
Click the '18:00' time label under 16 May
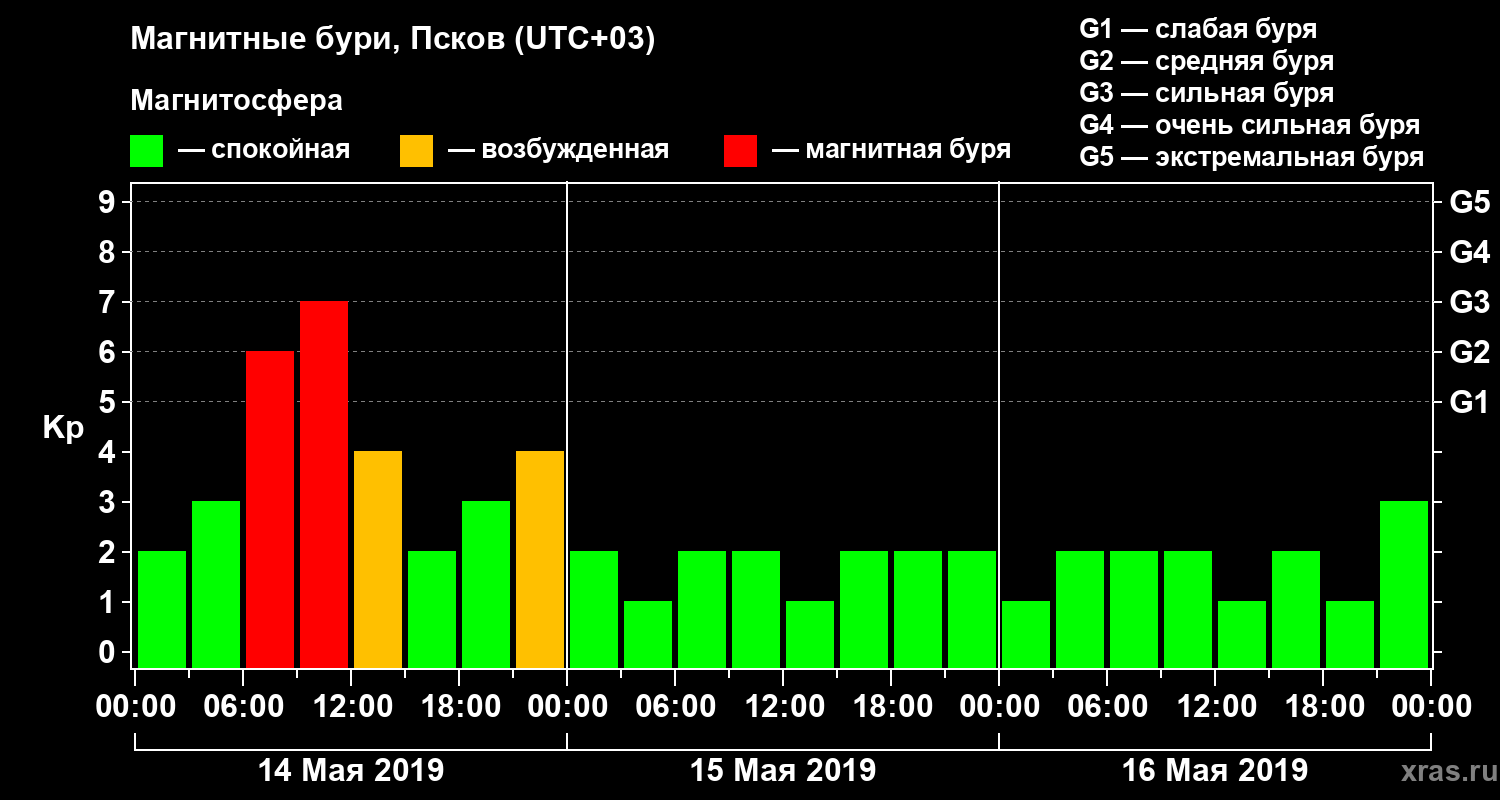1323,707
